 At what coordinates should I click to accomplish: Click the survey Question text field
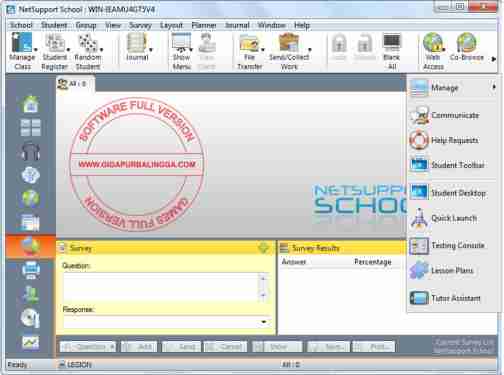[x=161, y=287]
